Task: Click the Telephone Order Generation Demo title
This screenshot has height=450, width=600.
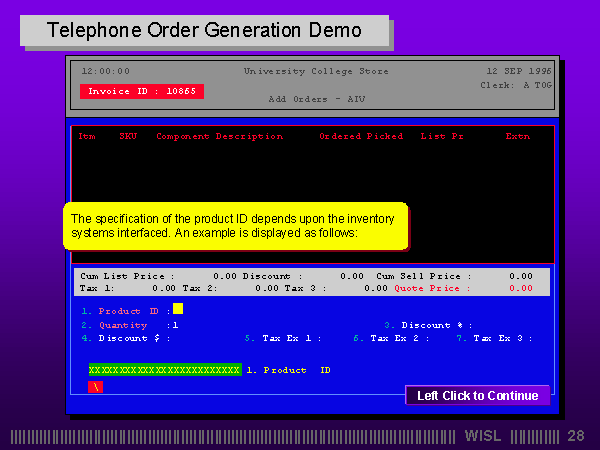Action: [x=205, y=30]
